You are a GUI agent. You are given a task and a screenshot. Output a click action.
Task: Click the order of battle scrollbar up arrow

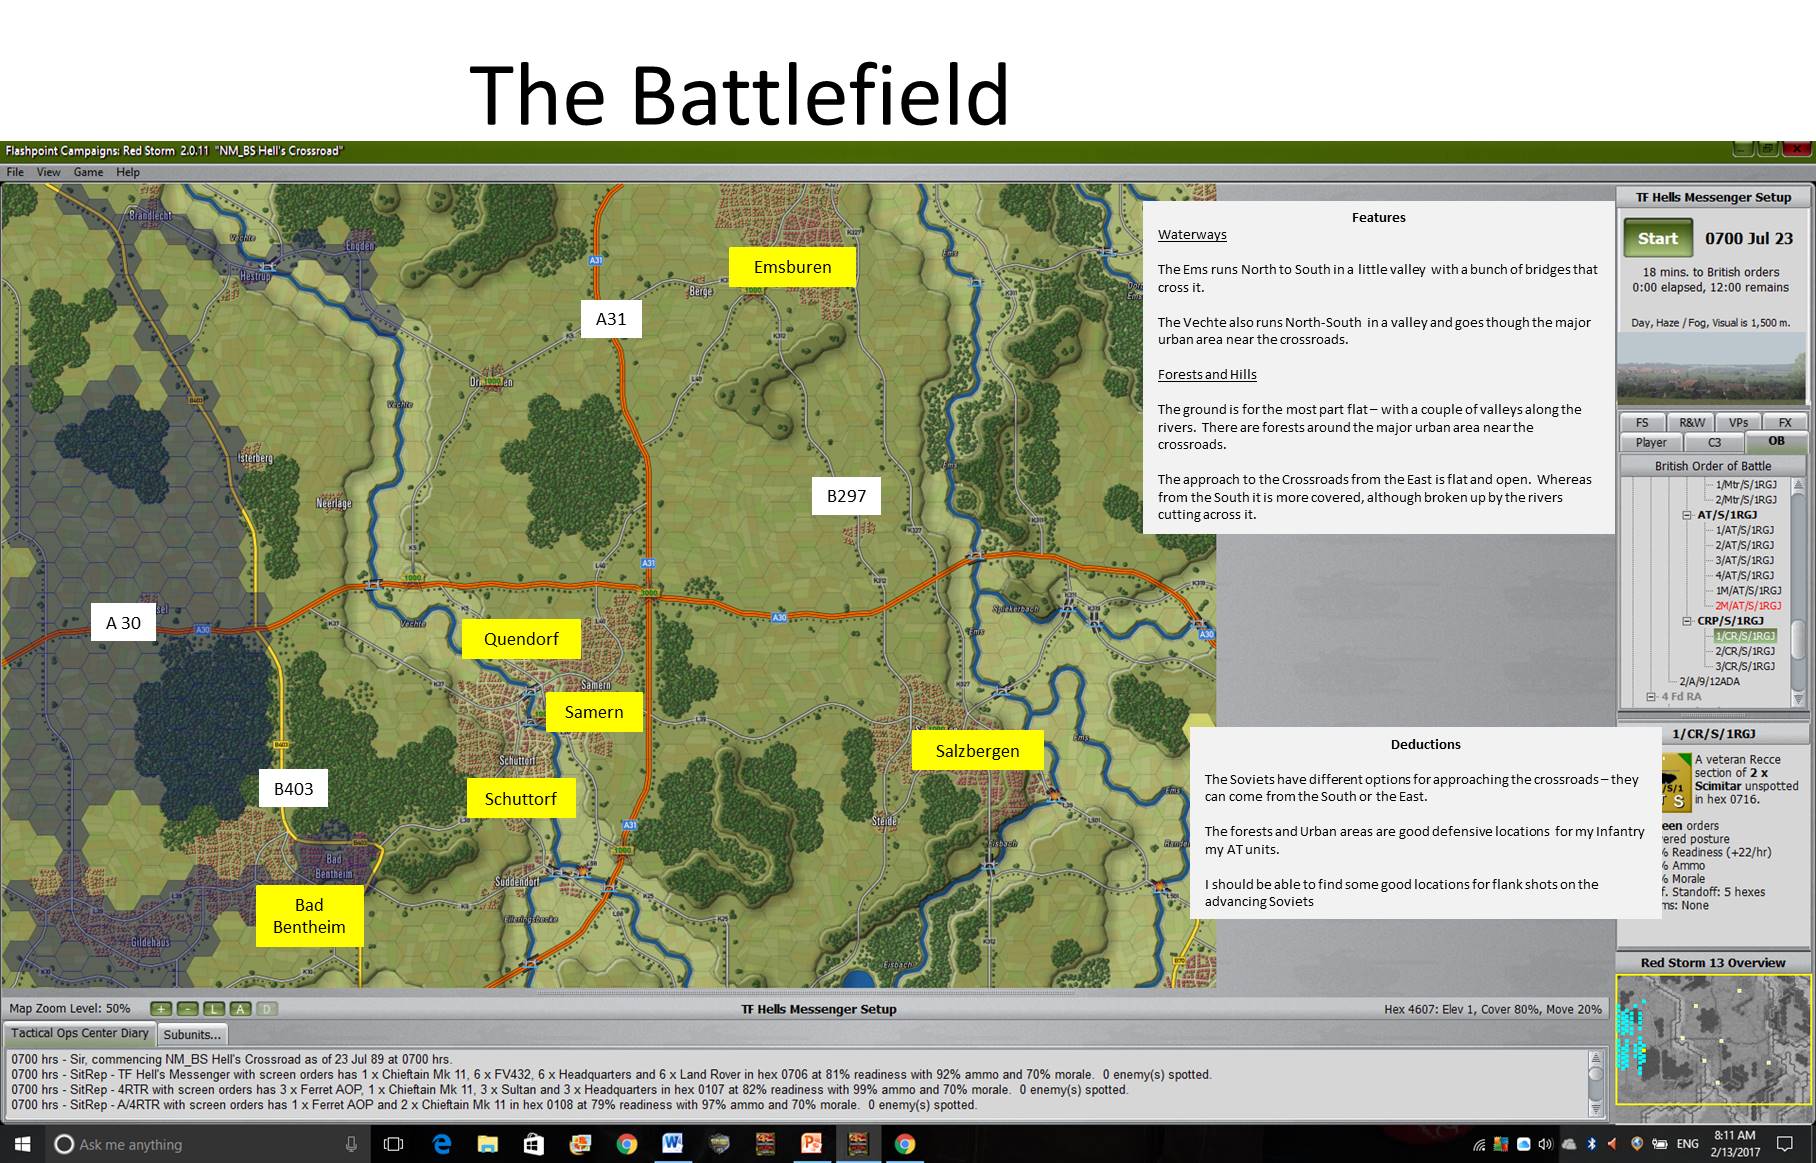(1798, 487)
